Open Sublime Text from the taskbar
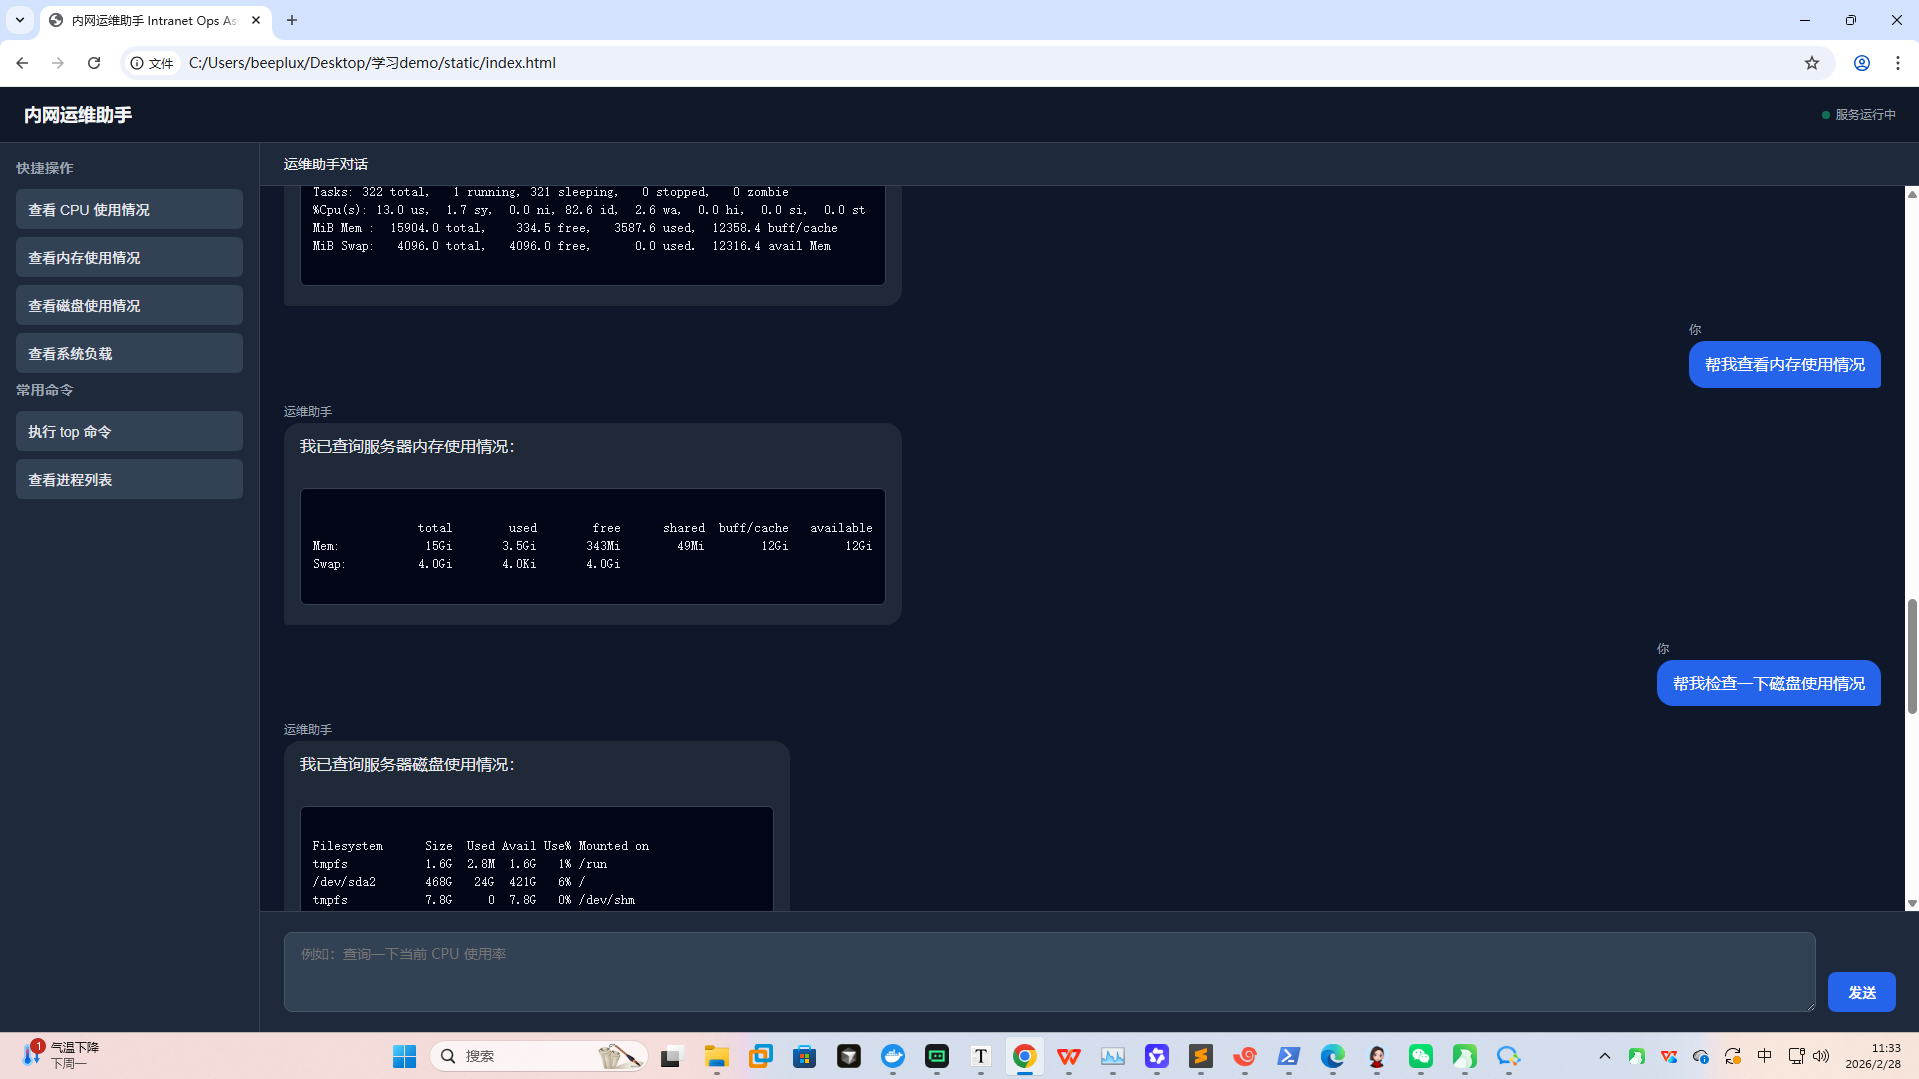 coord(1200,1056)
